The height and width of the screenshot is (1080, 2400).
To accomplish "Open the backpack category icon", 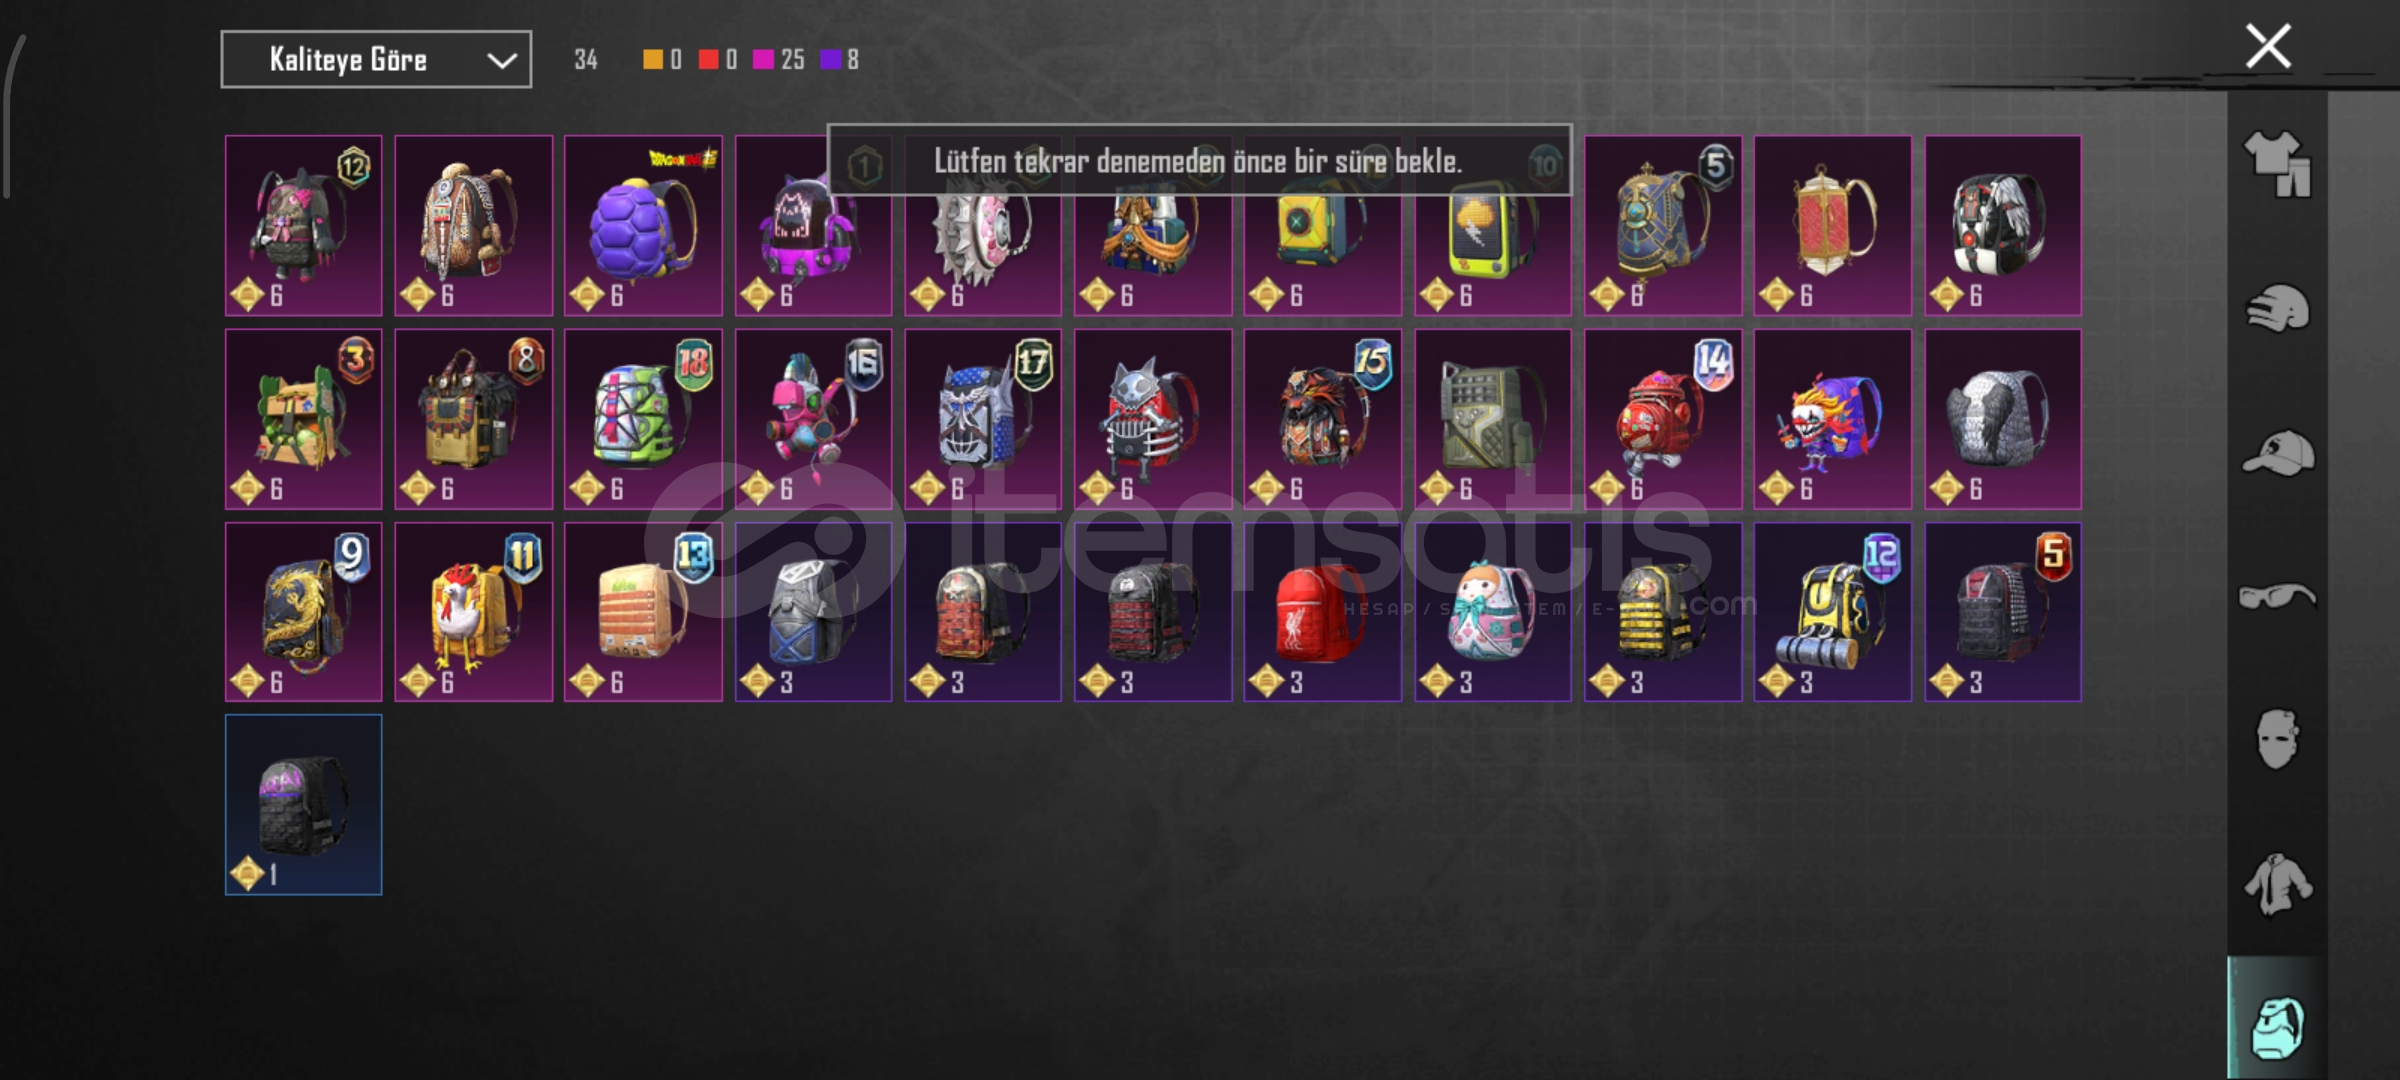I will coord(2277,1027).
